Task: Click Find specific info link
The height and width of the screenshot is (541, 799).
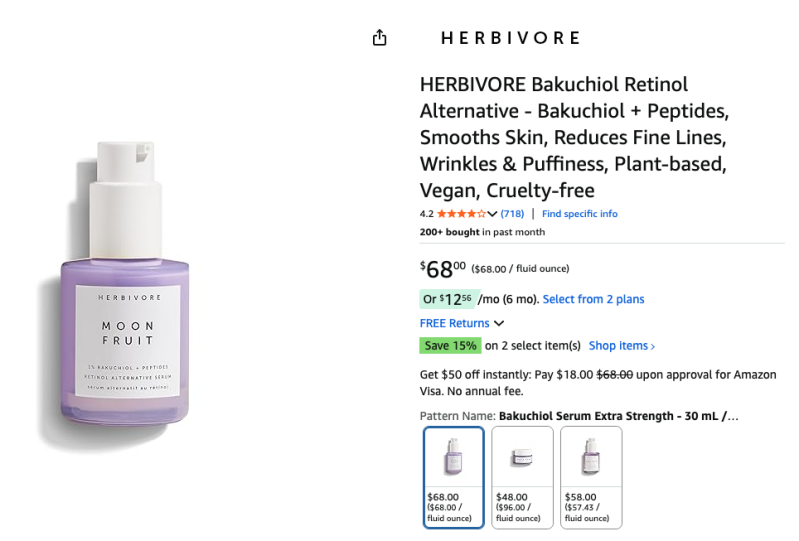Action: (x=579, y=214)
